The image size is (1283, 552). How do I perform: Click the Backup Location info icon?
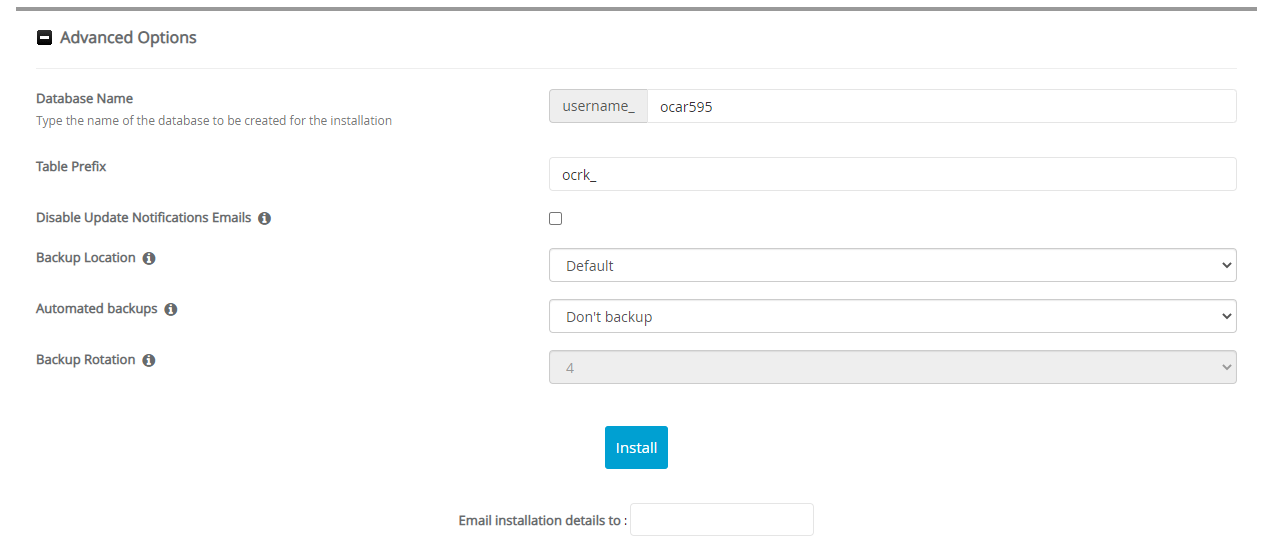click(x=149, y=258)
